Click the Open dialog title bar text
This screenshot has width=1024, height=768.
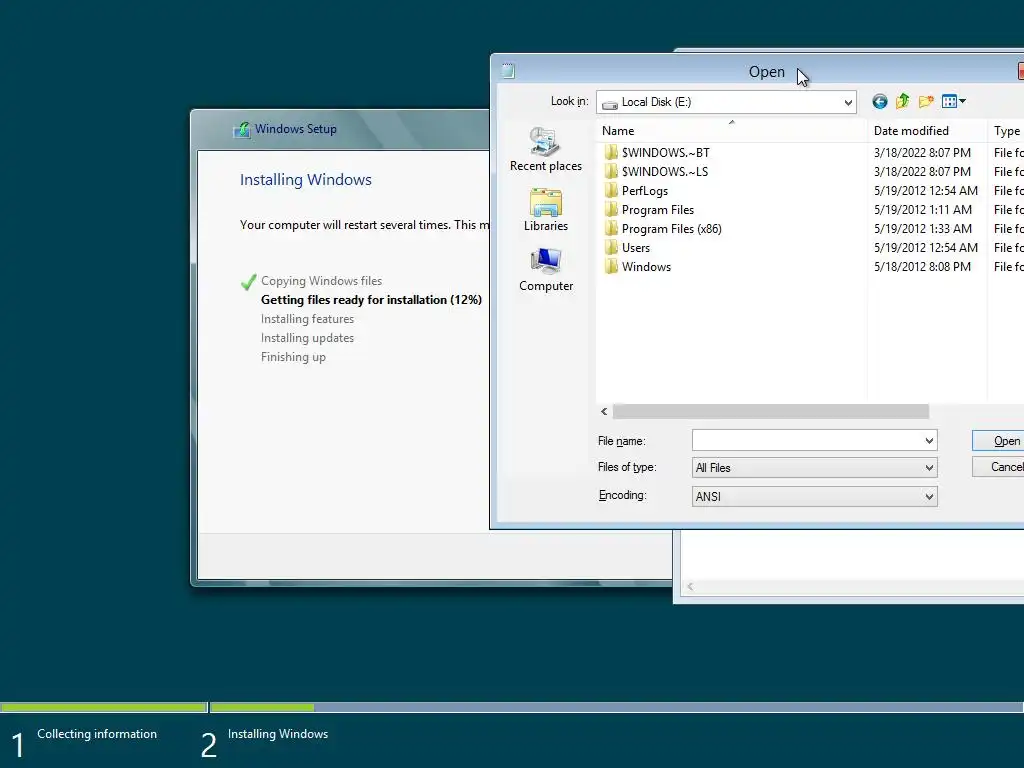[767, 72]
